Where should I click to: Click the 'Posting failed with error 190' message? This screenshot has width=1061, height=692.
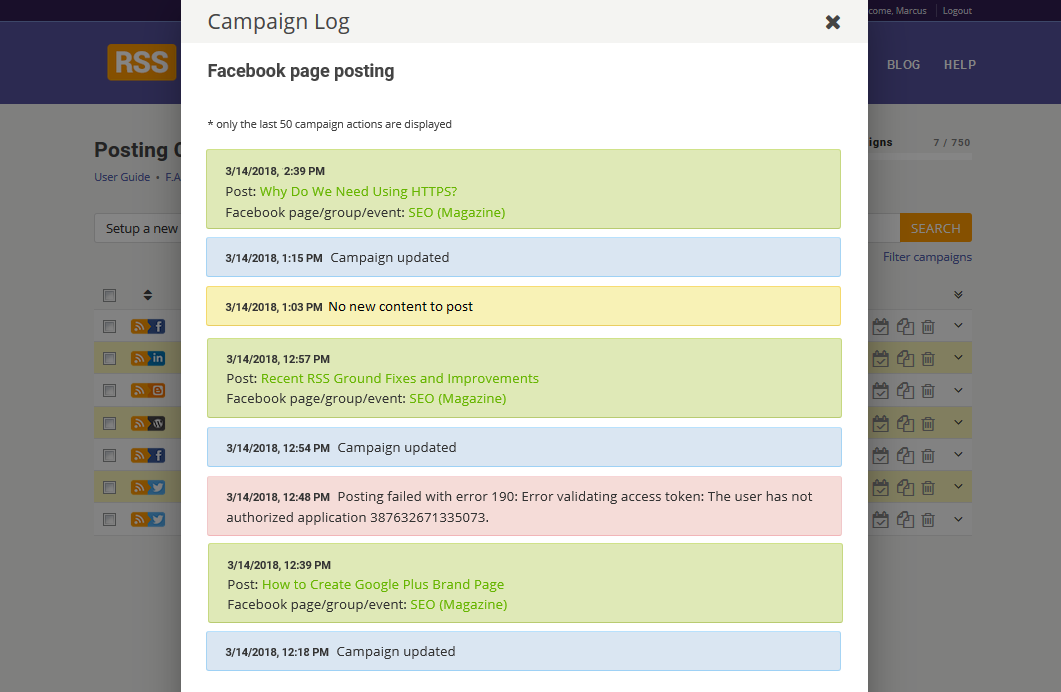(524, 507)
